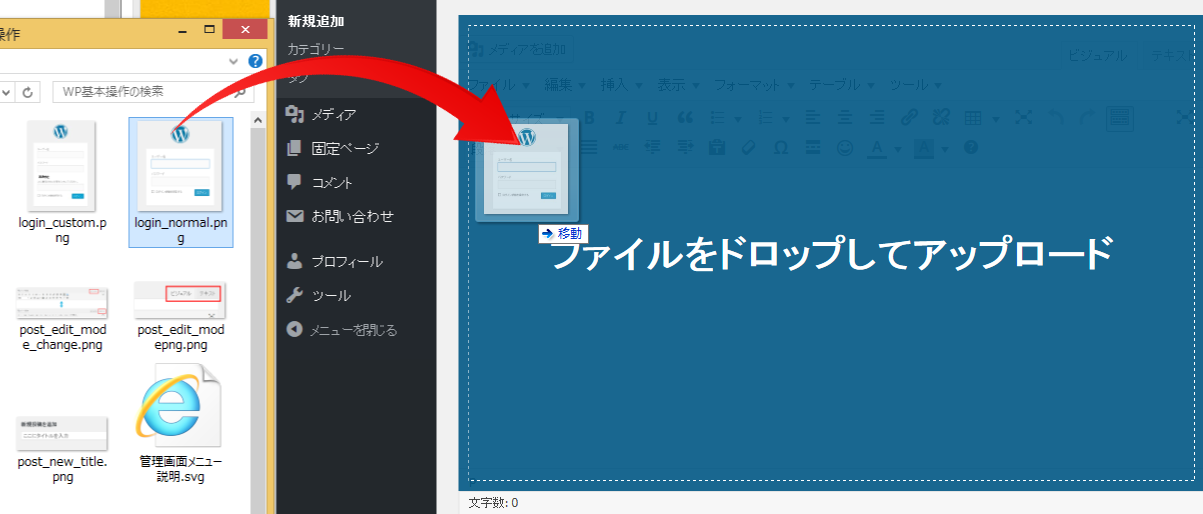
Task: Open the メディア menu in sidebar
Action: click(x=333, y=115)
